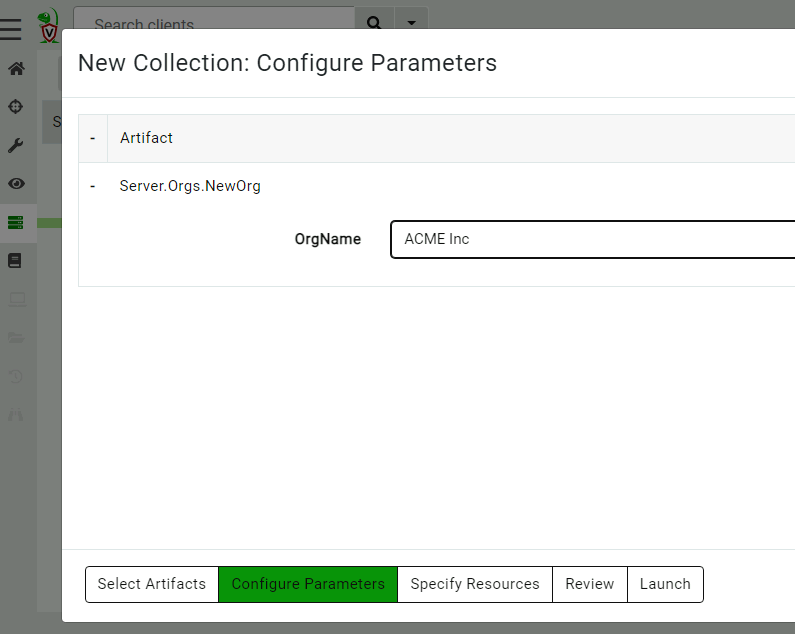Go to Select Artifacts step
The width and height of the screenshot is (795, 634).
(x=152, y=584)
